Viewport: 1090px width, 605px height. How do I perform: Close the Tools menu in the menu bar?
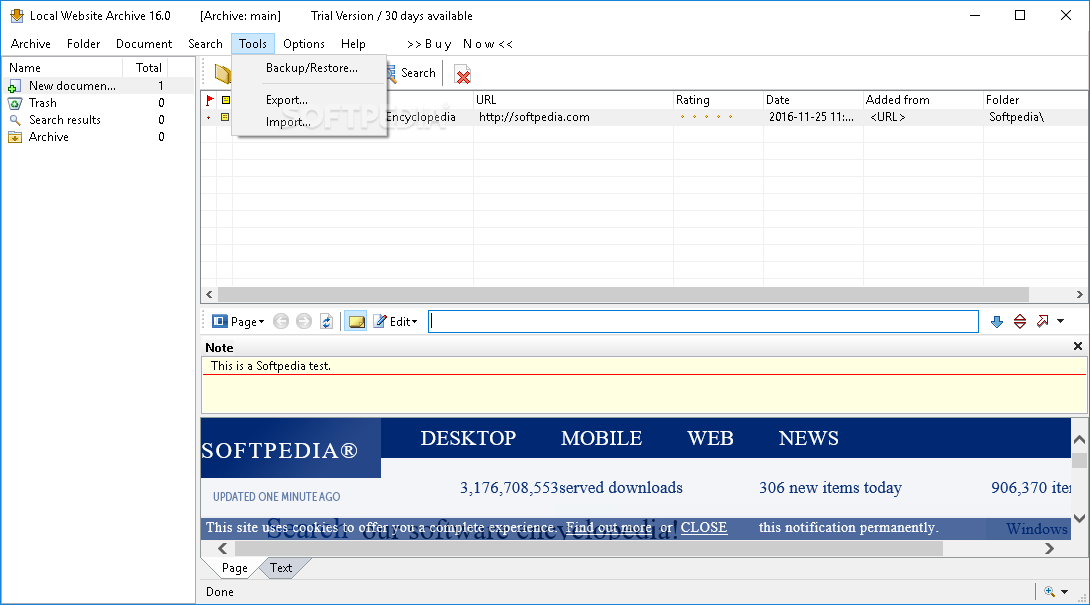pos(253,44)
